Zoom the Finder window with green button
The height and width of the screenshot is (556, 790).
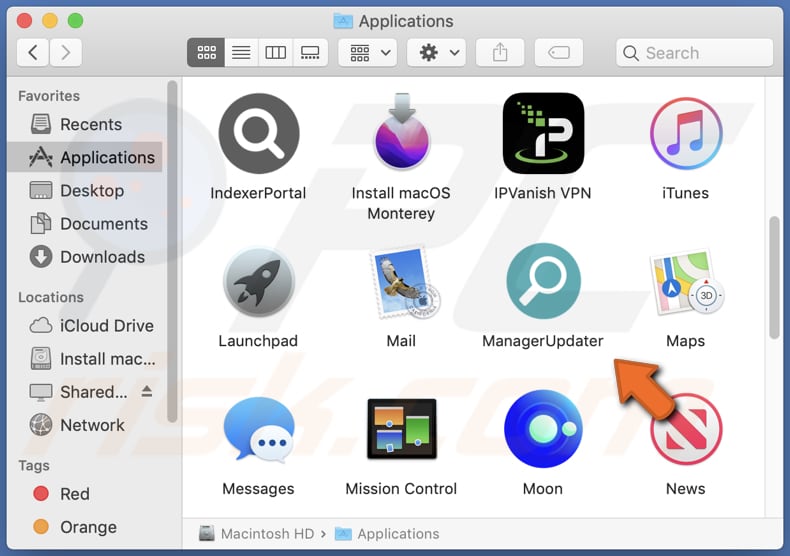[x=76, y=21]
